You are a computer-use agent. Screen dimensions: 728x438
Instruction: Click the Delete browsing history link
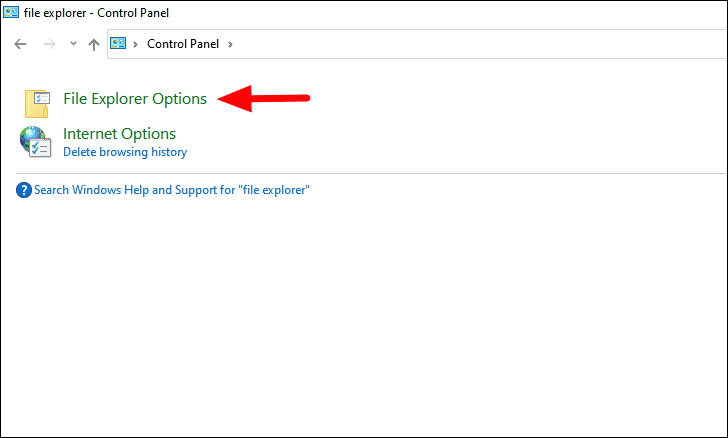125,152
